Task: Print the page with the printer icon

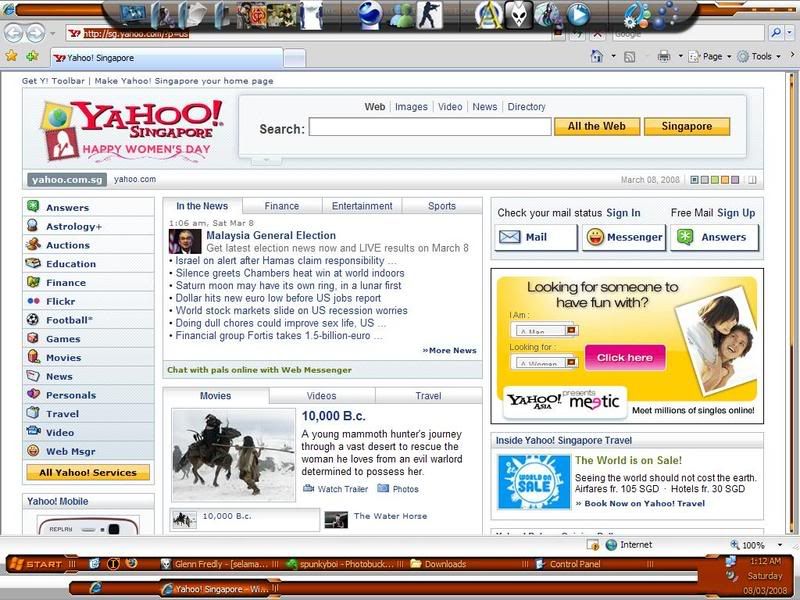Action: click(x=664, y=56)
